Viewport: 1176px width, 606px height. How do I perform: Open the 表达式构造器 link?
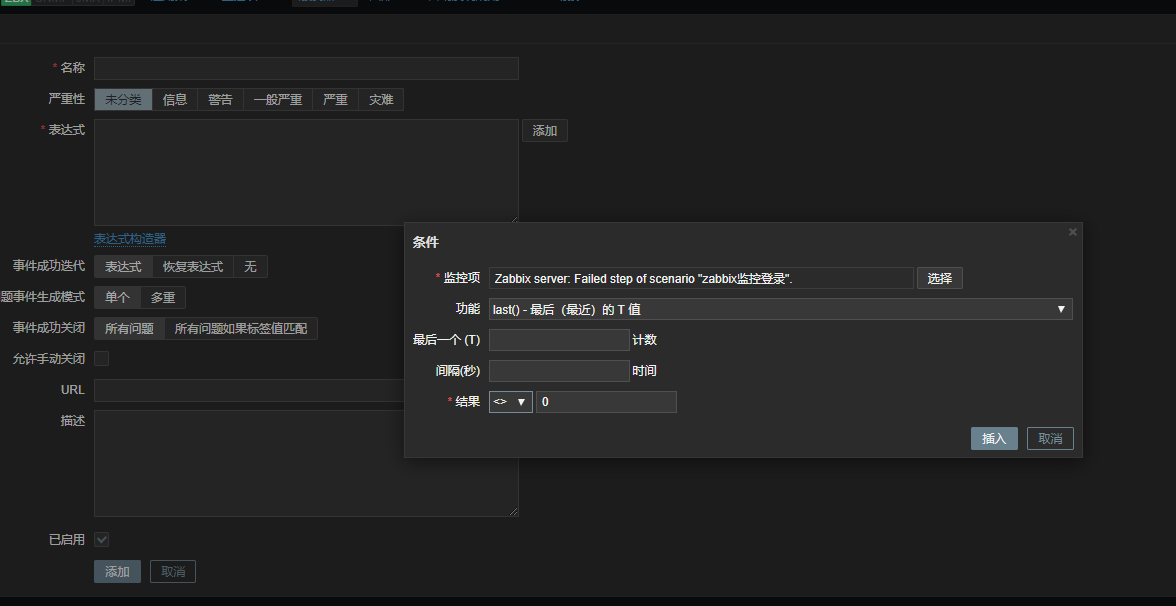coord(130,239)
